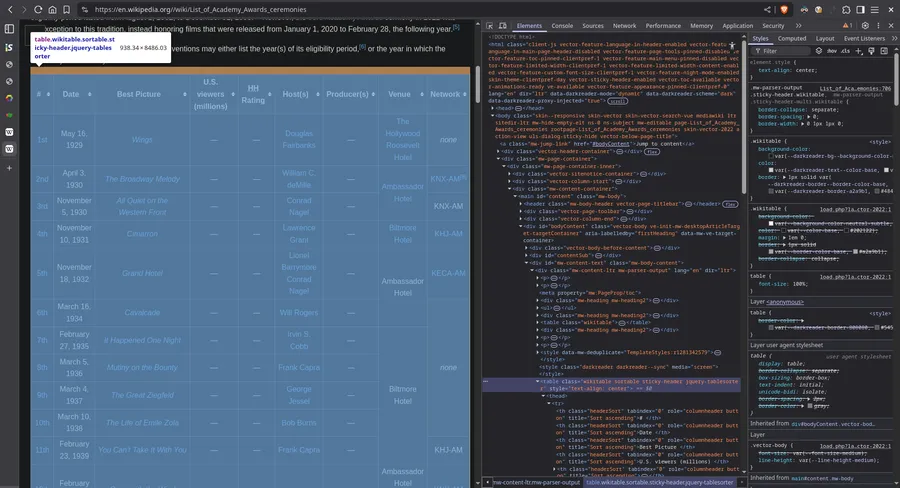Toggle the device toolbar icon in DevTools
Screen dimensions: 900x488
(x=504, y=26)
